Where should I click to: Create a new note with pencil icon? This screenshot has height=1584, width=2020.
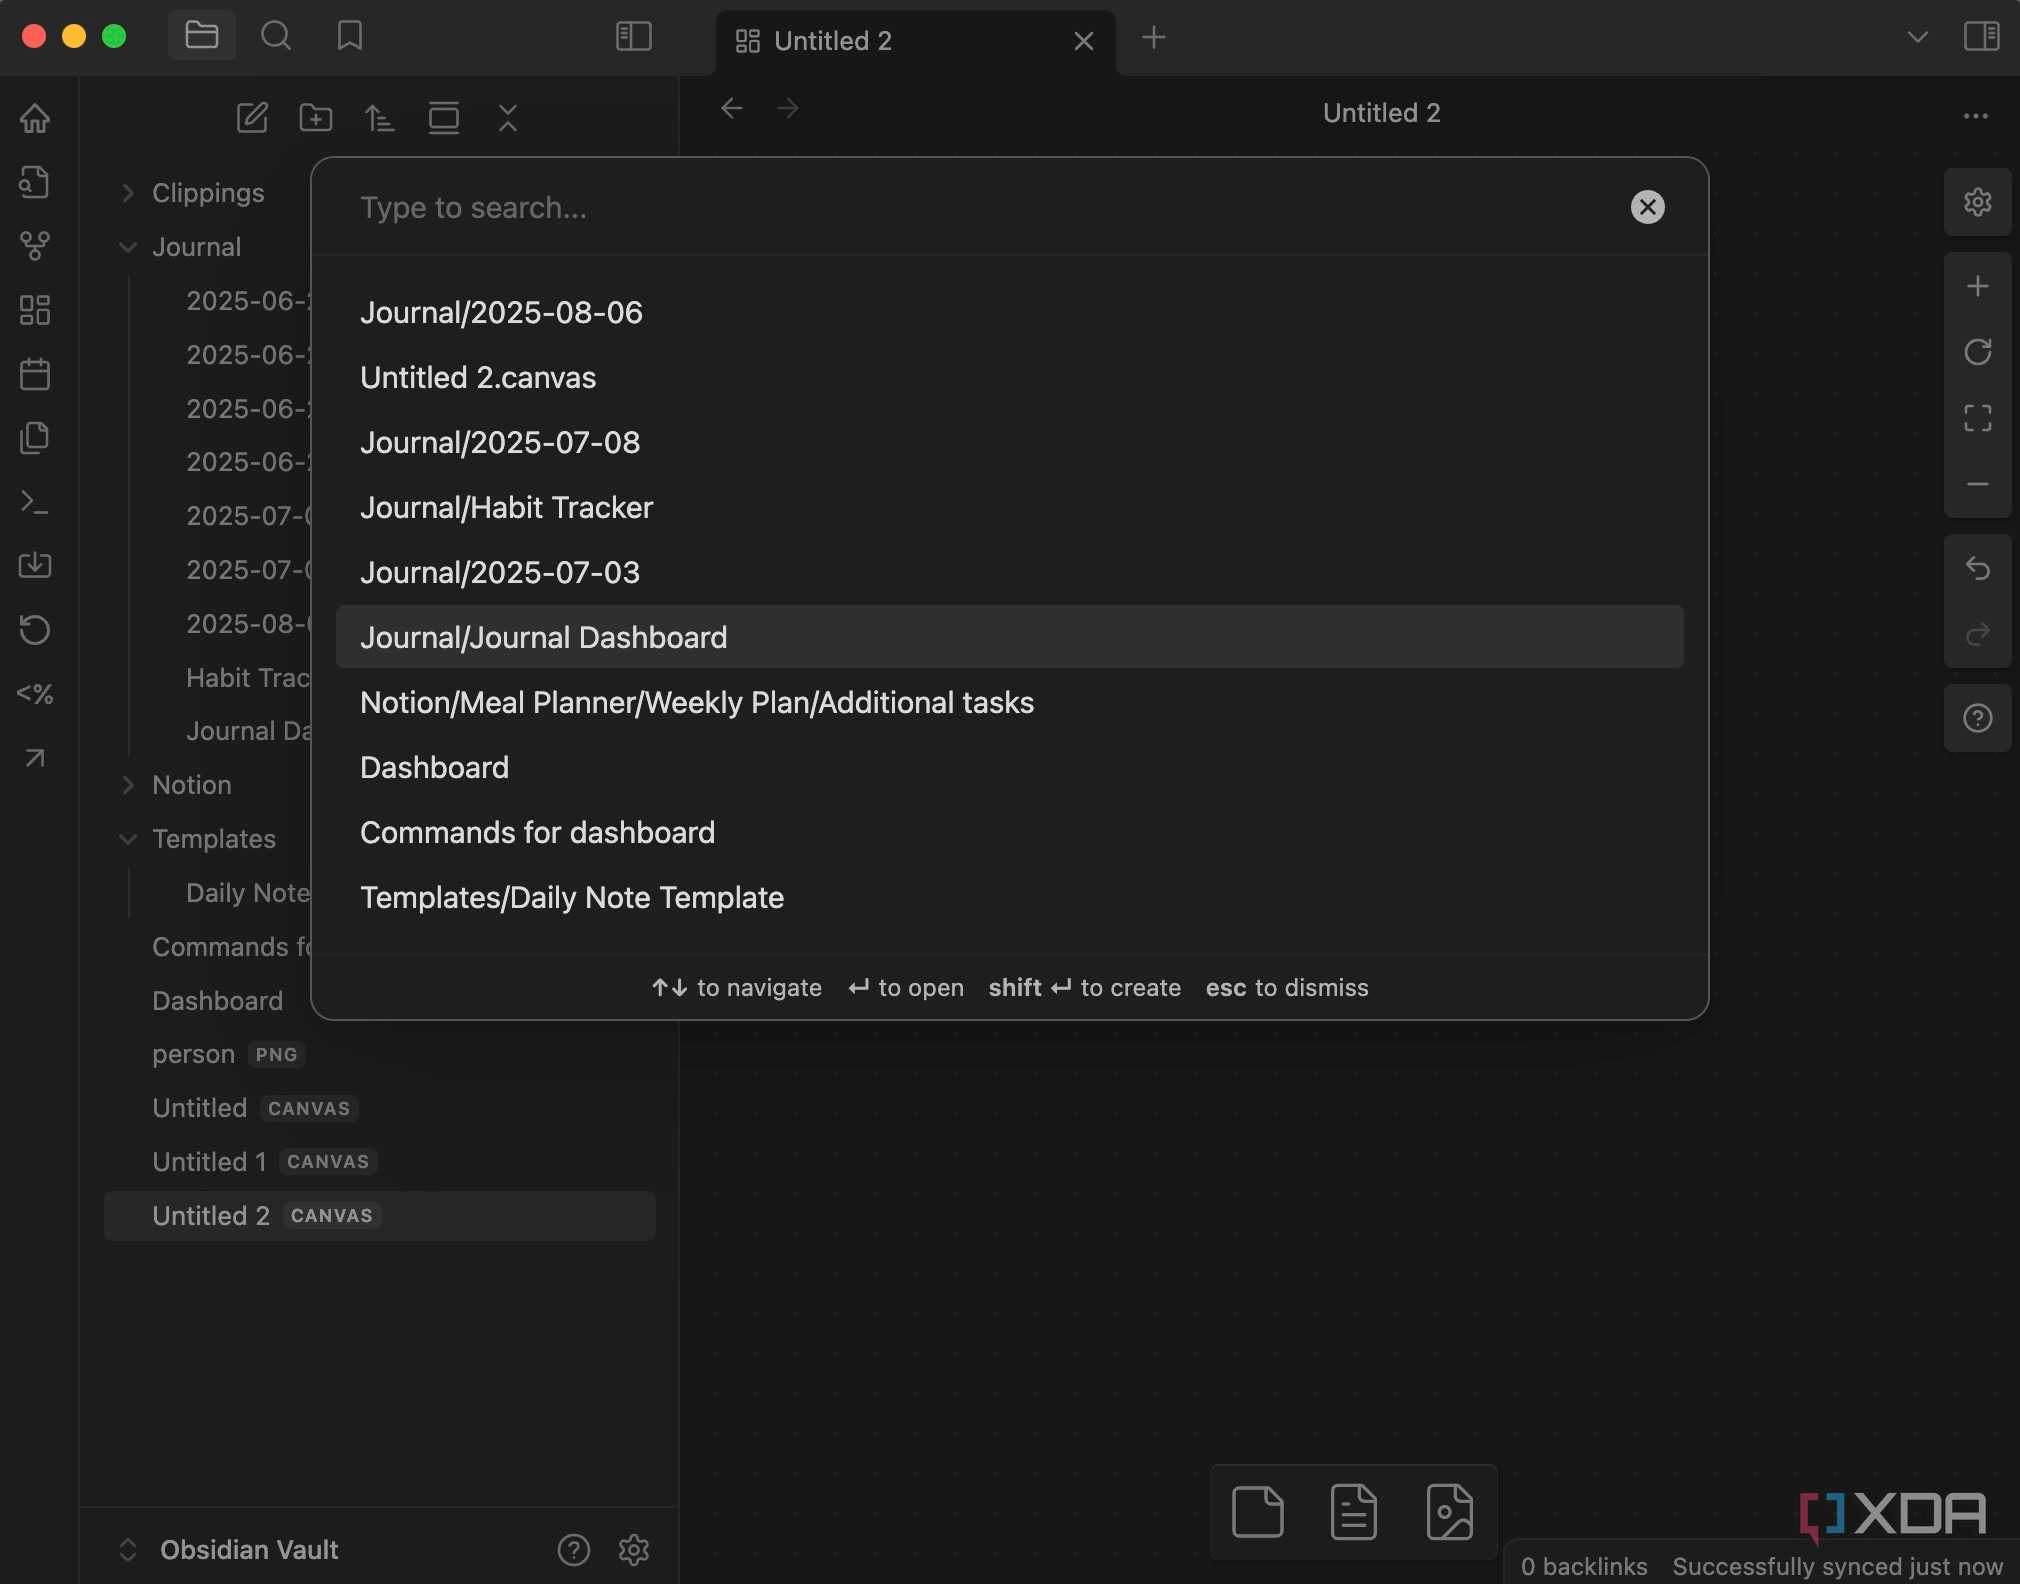point(252,117)
